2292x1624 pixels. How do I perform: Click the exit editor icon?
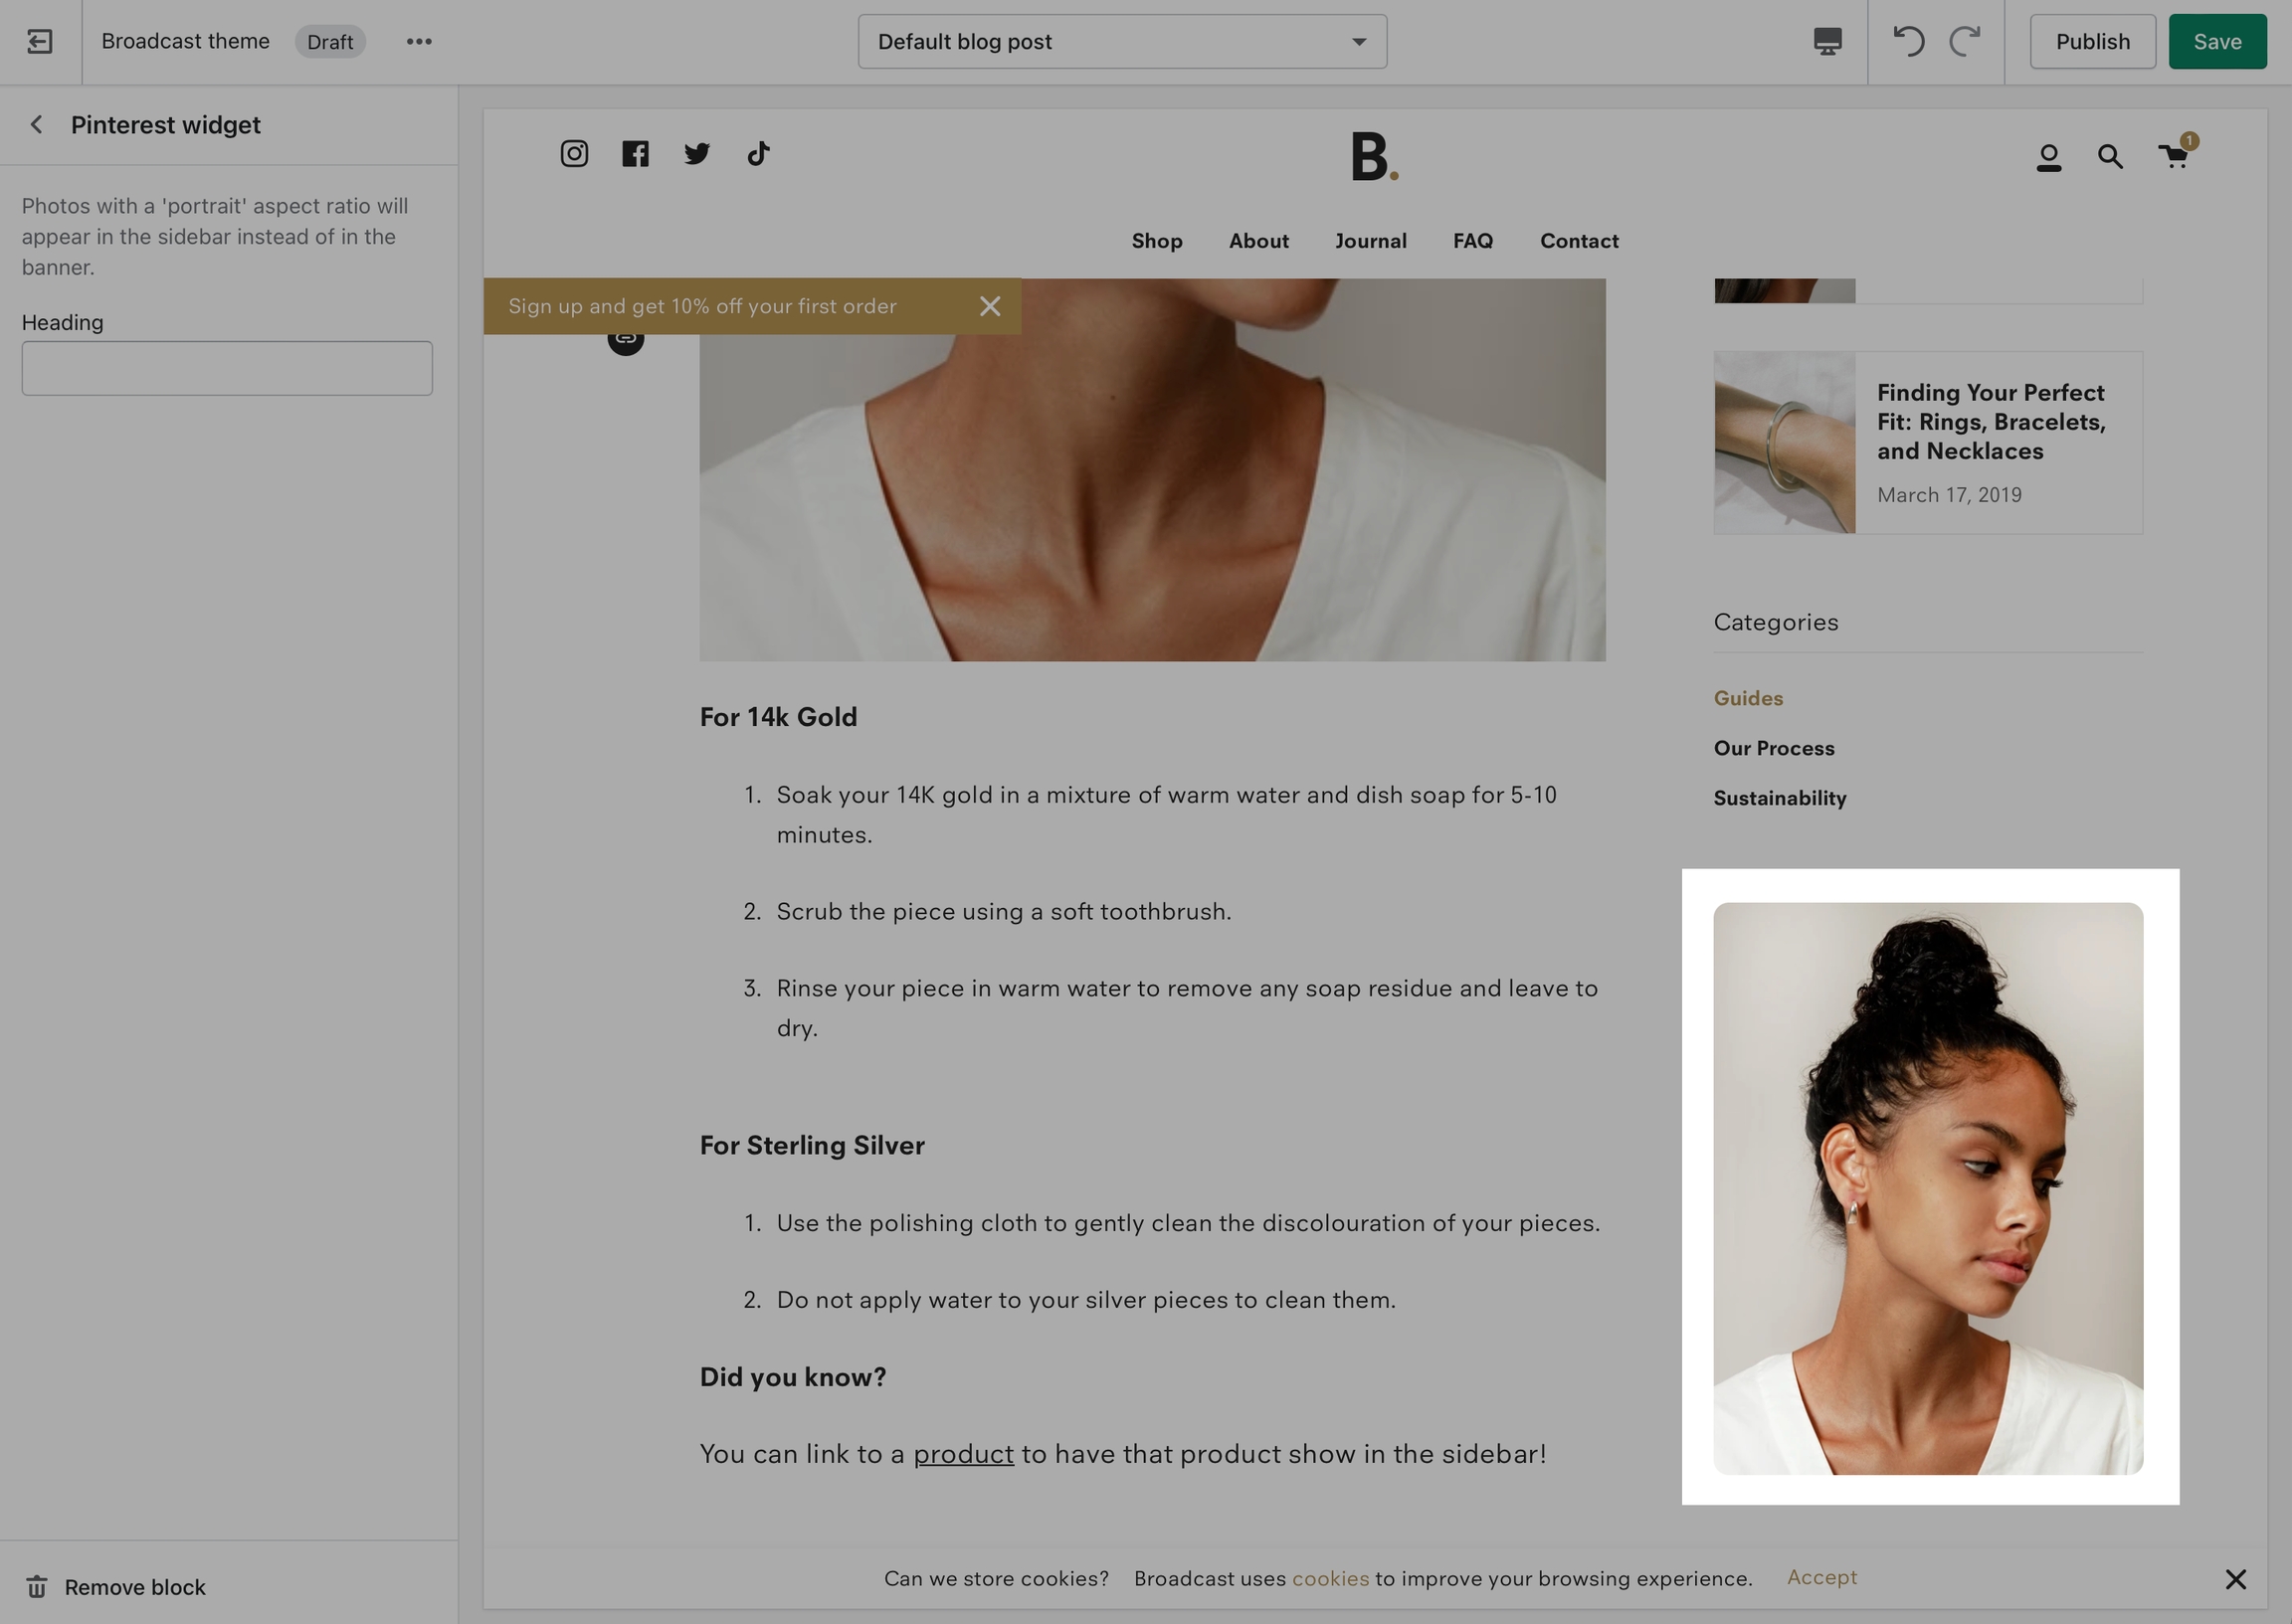pyautogui.click(x=40, y=41)
